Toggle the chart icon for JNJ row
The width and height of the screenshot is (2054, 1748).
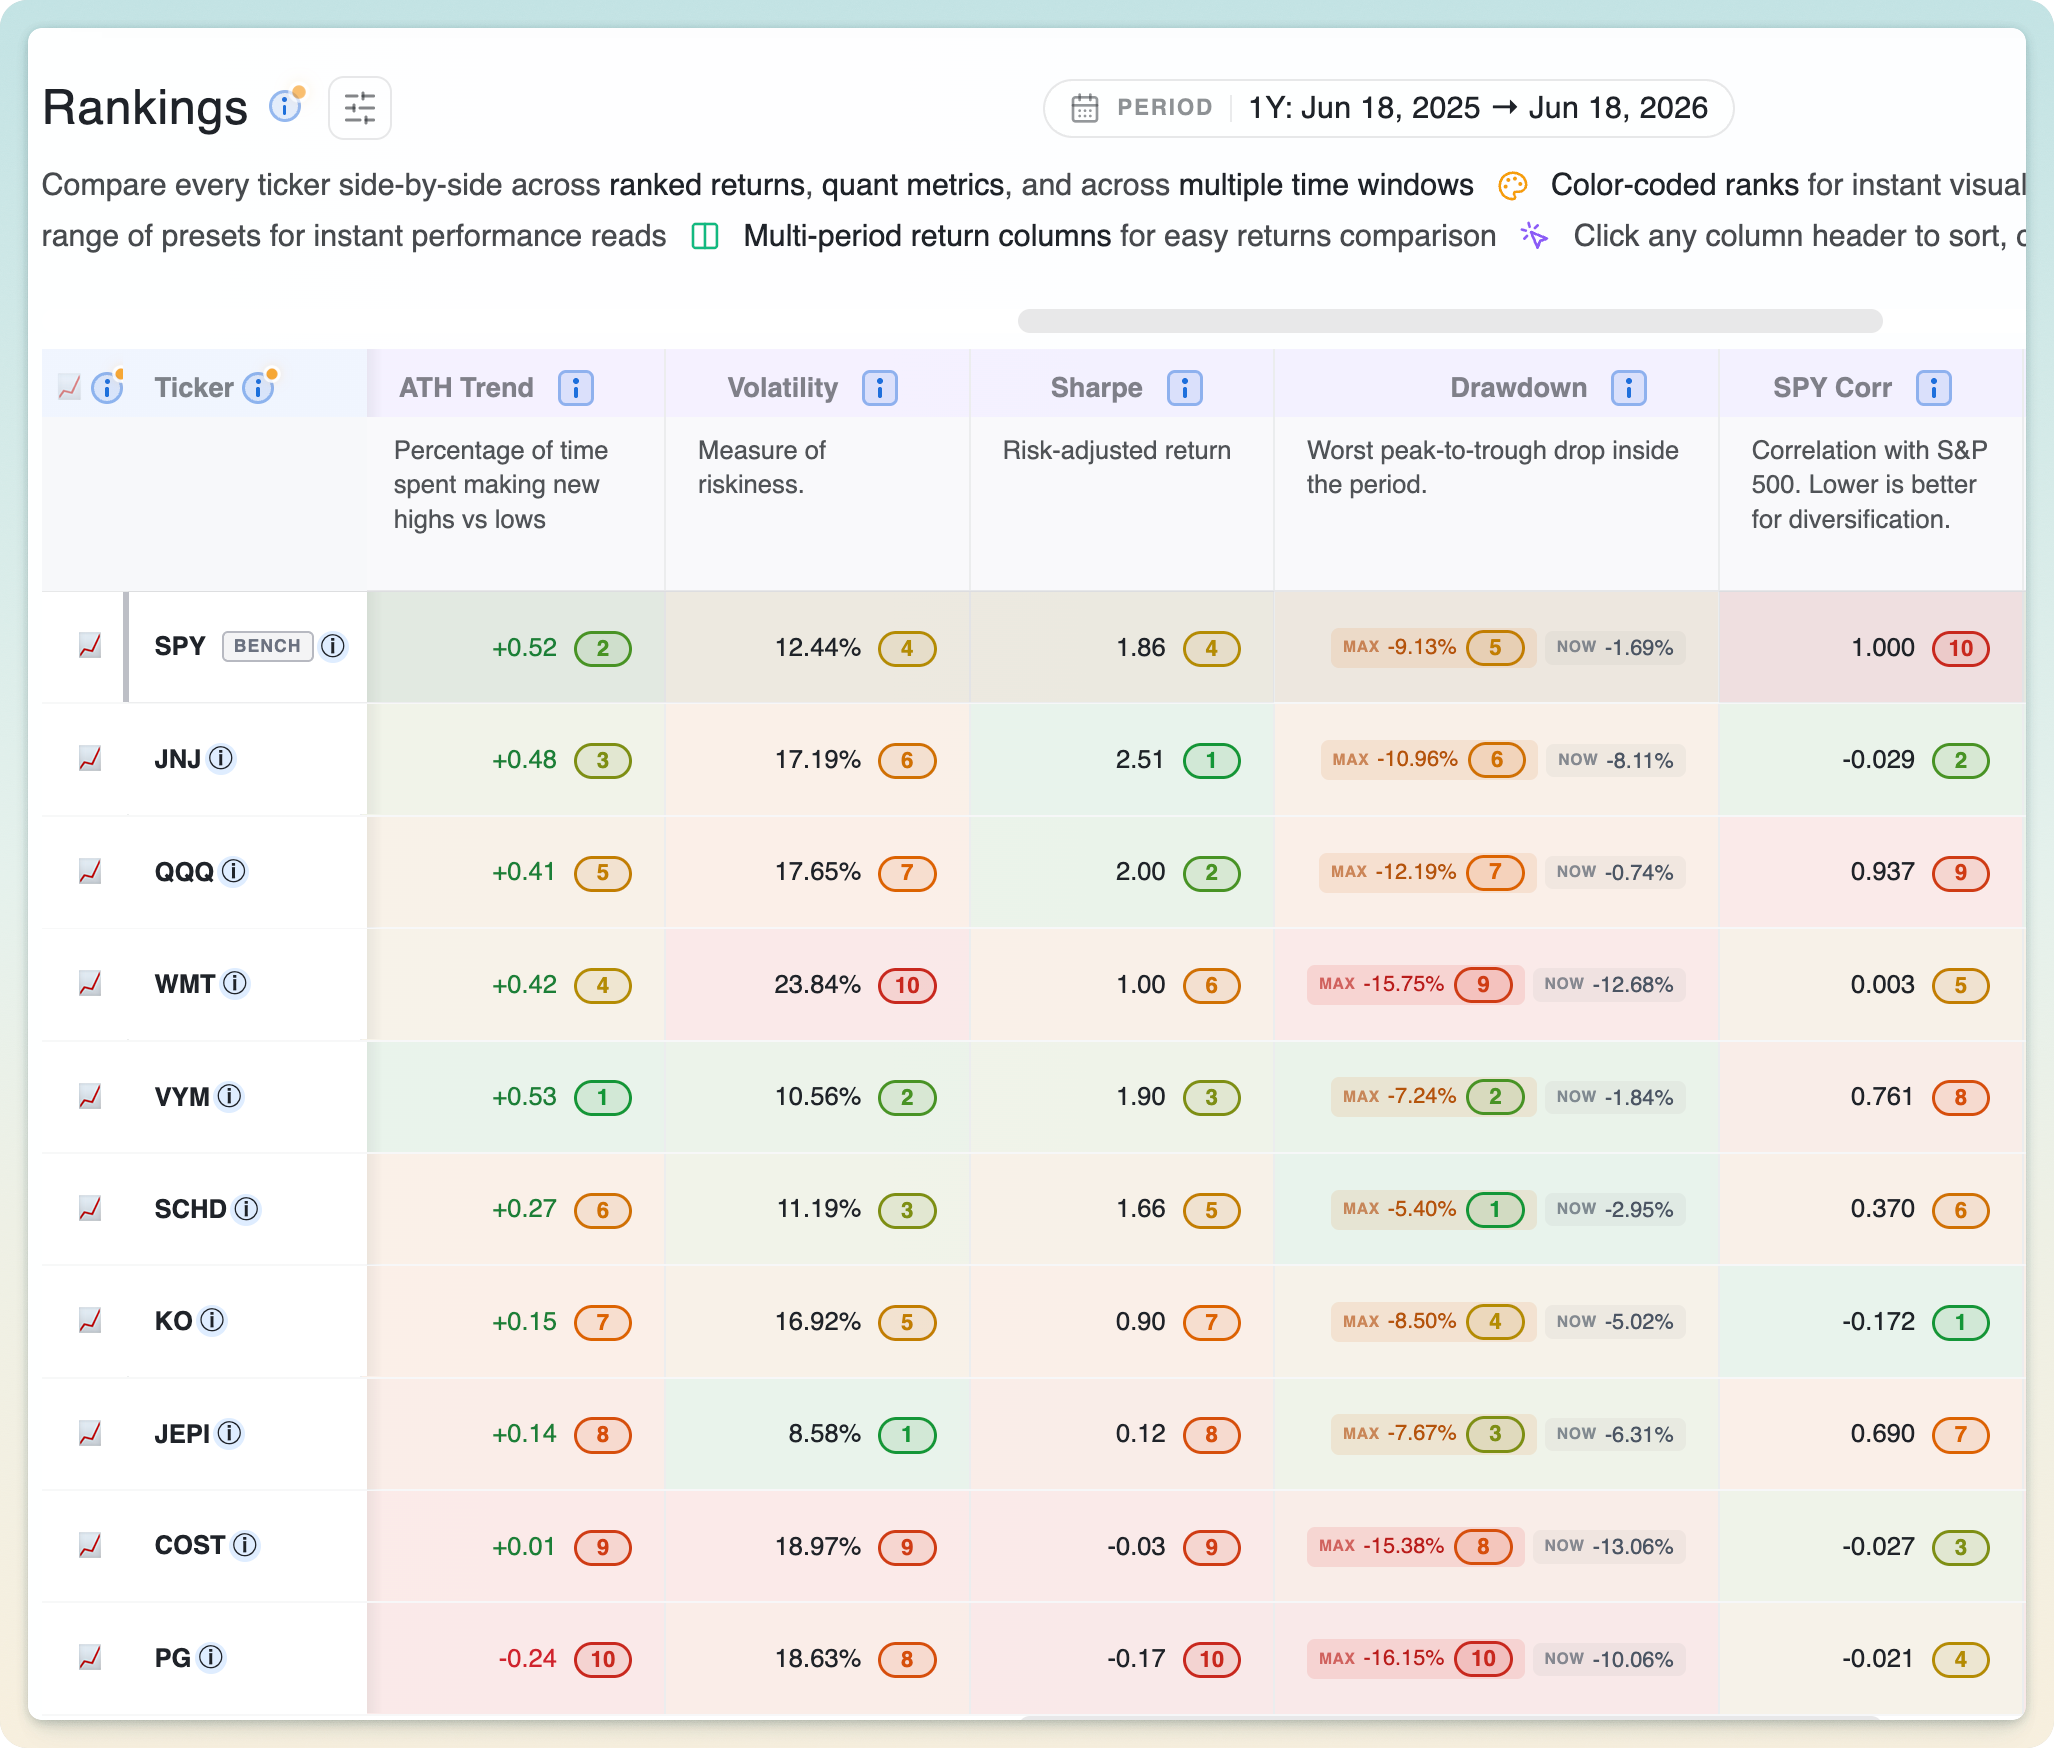pyautogui.click(x=90, y=759)
